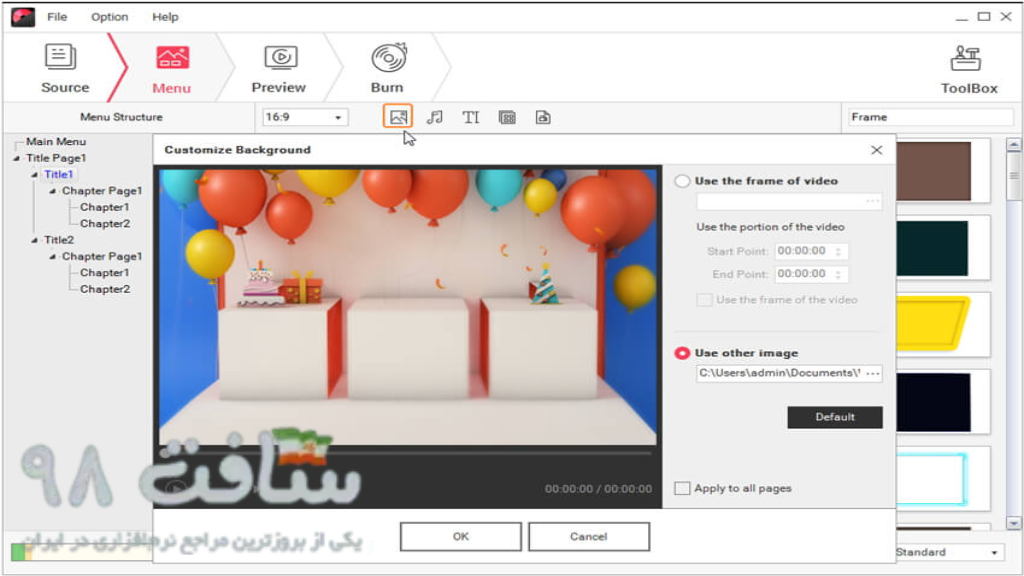This screenshot has width=1024, height=576.
Task: Check the disabled Use the frame of the video box
Action: [704, 300]
